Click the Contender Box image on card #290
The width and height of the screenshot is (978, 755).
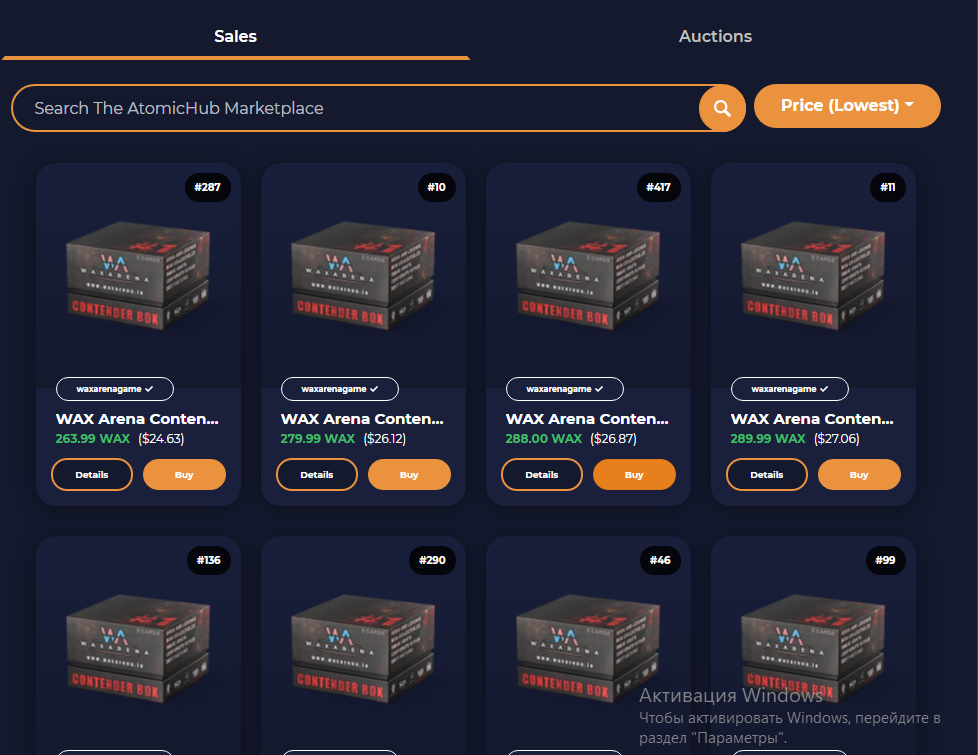[x=363, y=649]
